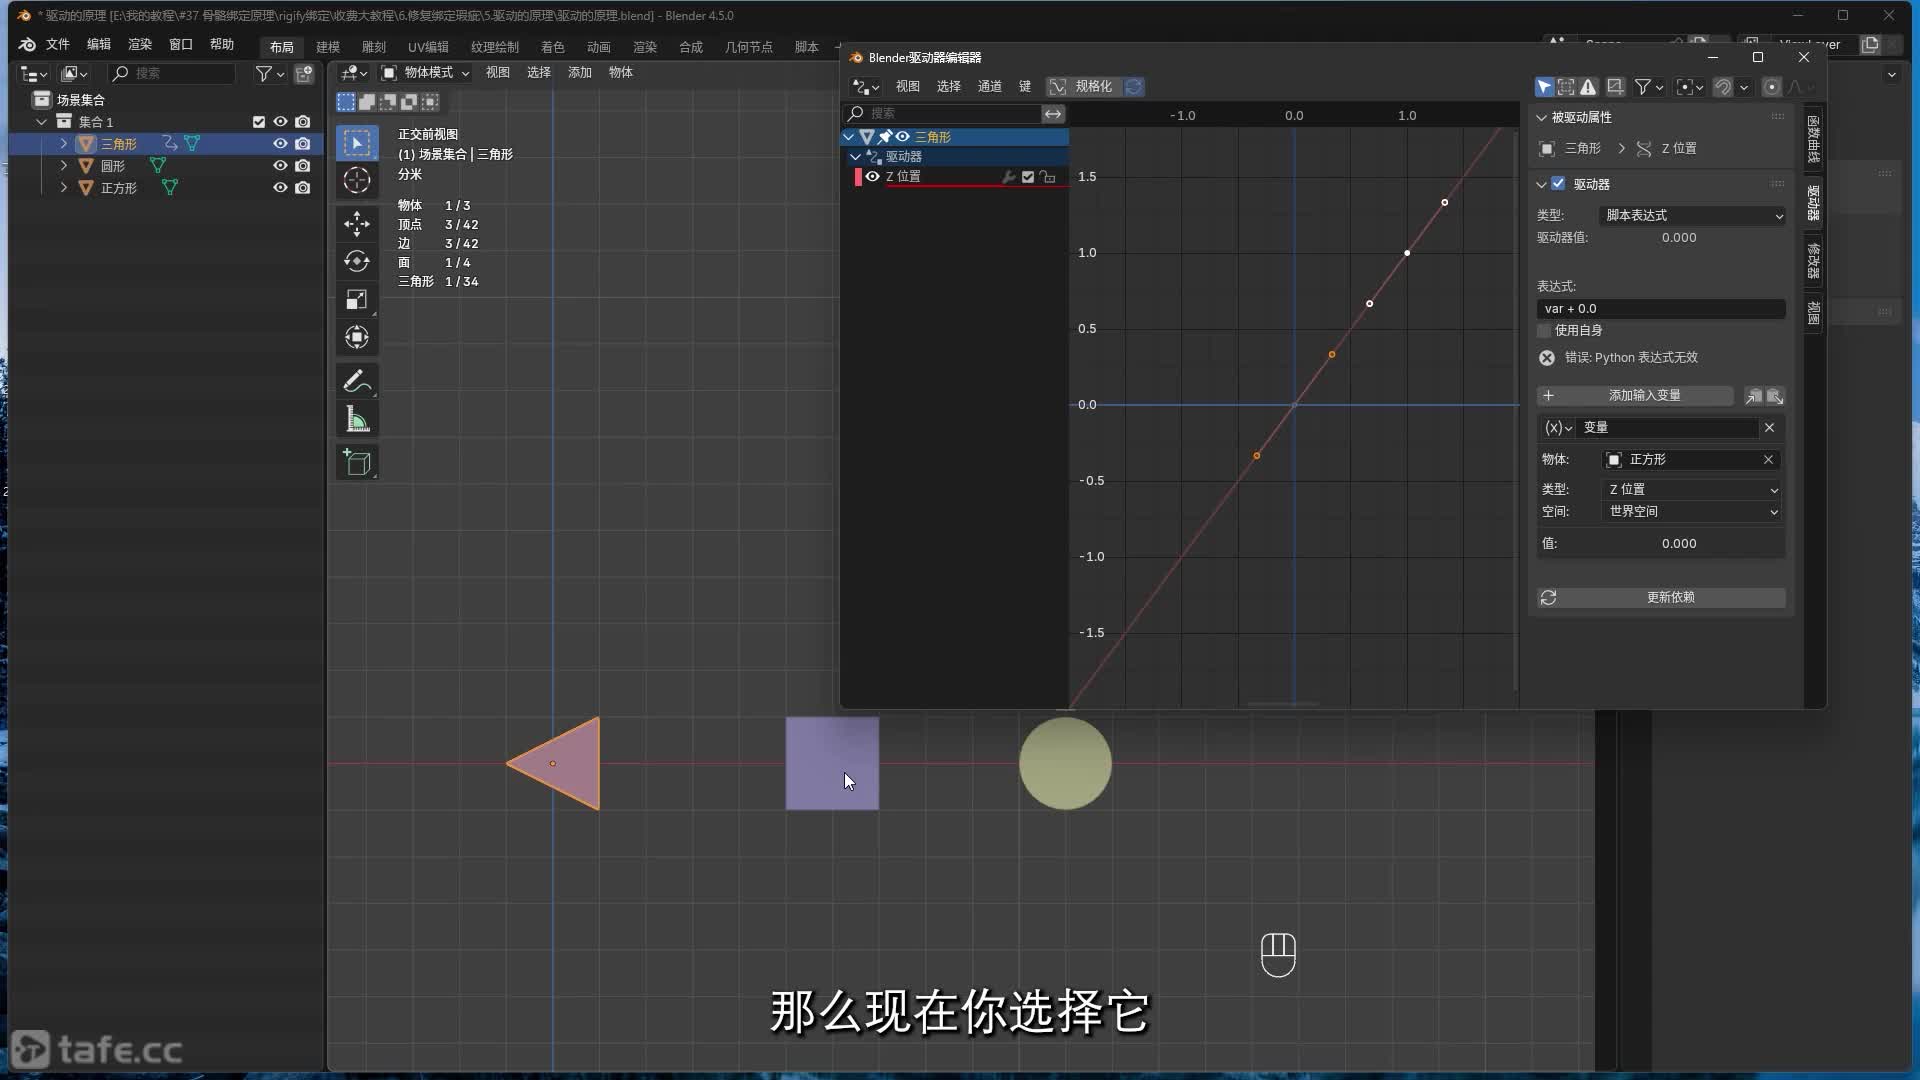1920x1080 pixels.
Task: Toggle only show selected arrow icon in driver editor
Action: [1544, 87]
